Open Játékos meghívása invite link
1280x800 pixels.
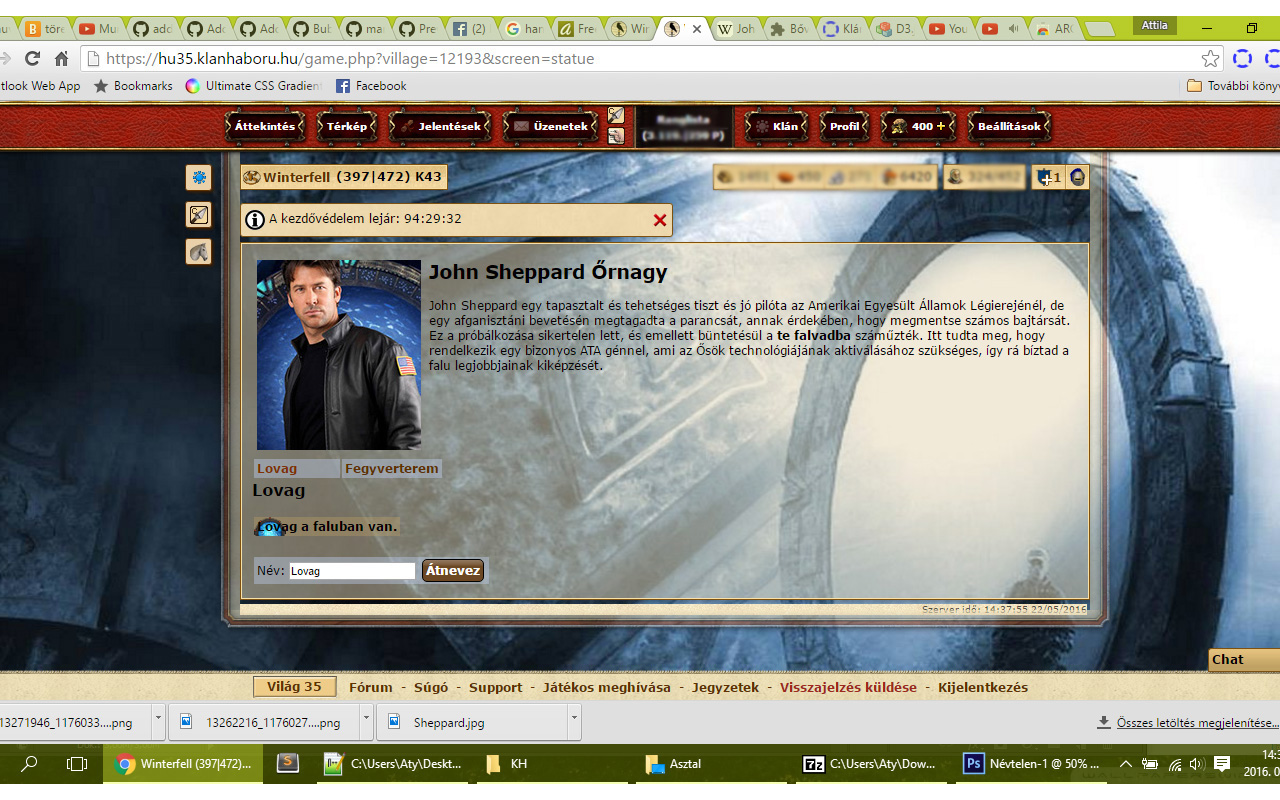click(607, 688)
